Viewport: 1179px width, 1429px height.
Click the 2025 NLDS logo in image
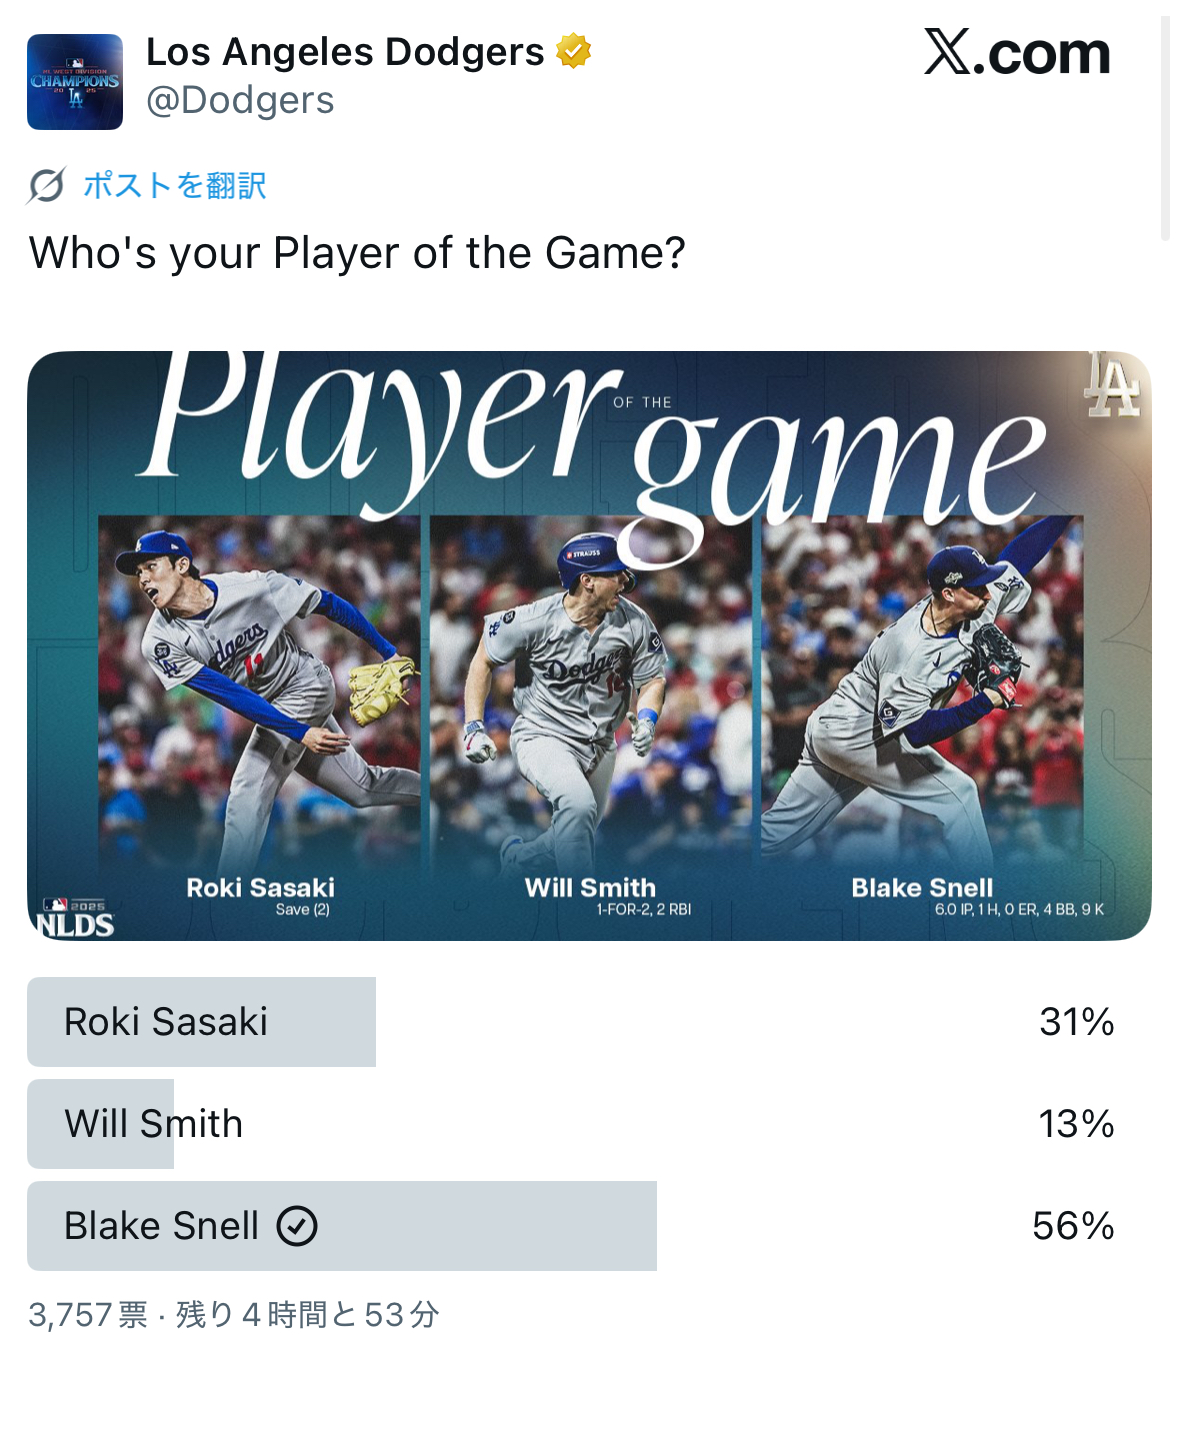click(x=76, y=918)
